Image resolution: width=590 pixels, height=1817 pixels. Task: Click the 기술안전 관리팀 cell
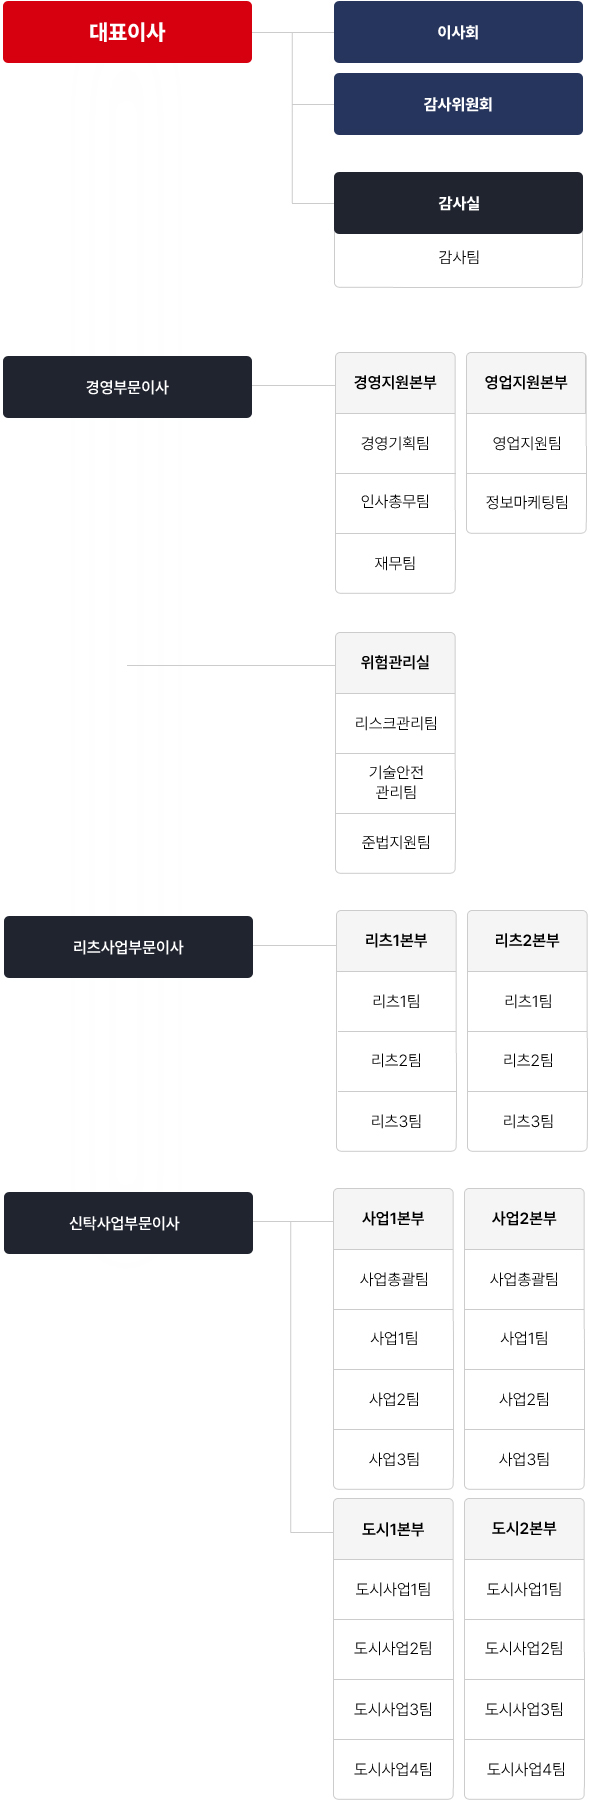(x=395, y=783)
